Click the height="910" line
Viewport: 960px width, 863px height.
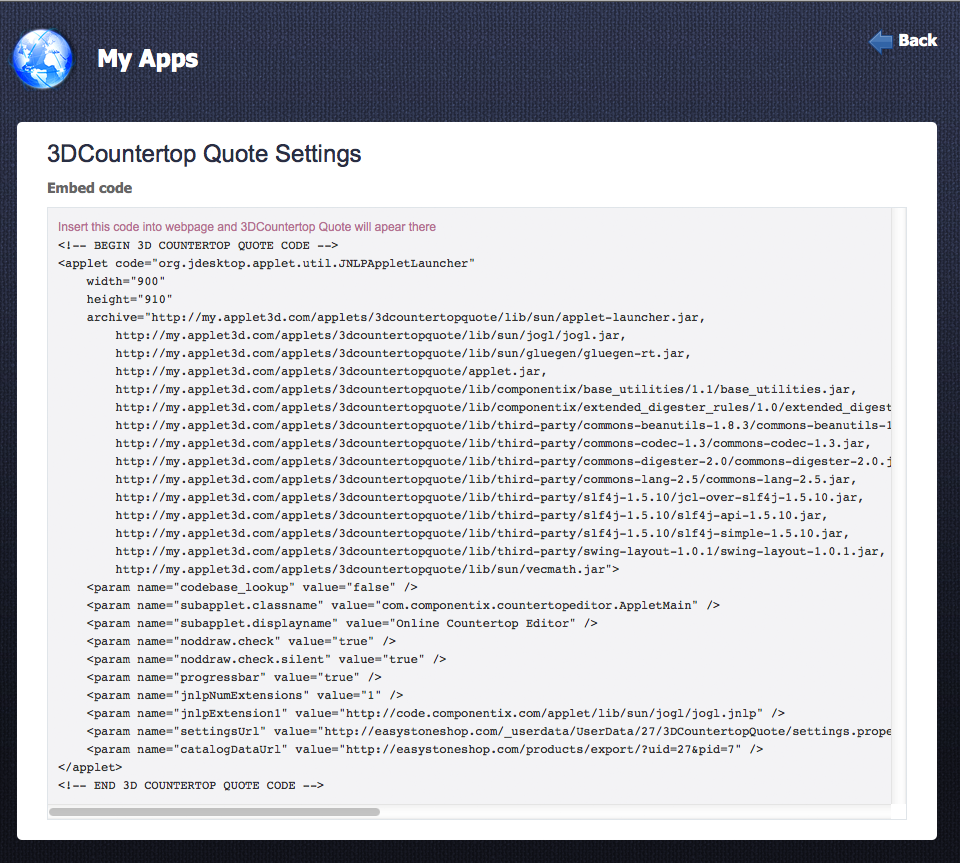[130, 299]
